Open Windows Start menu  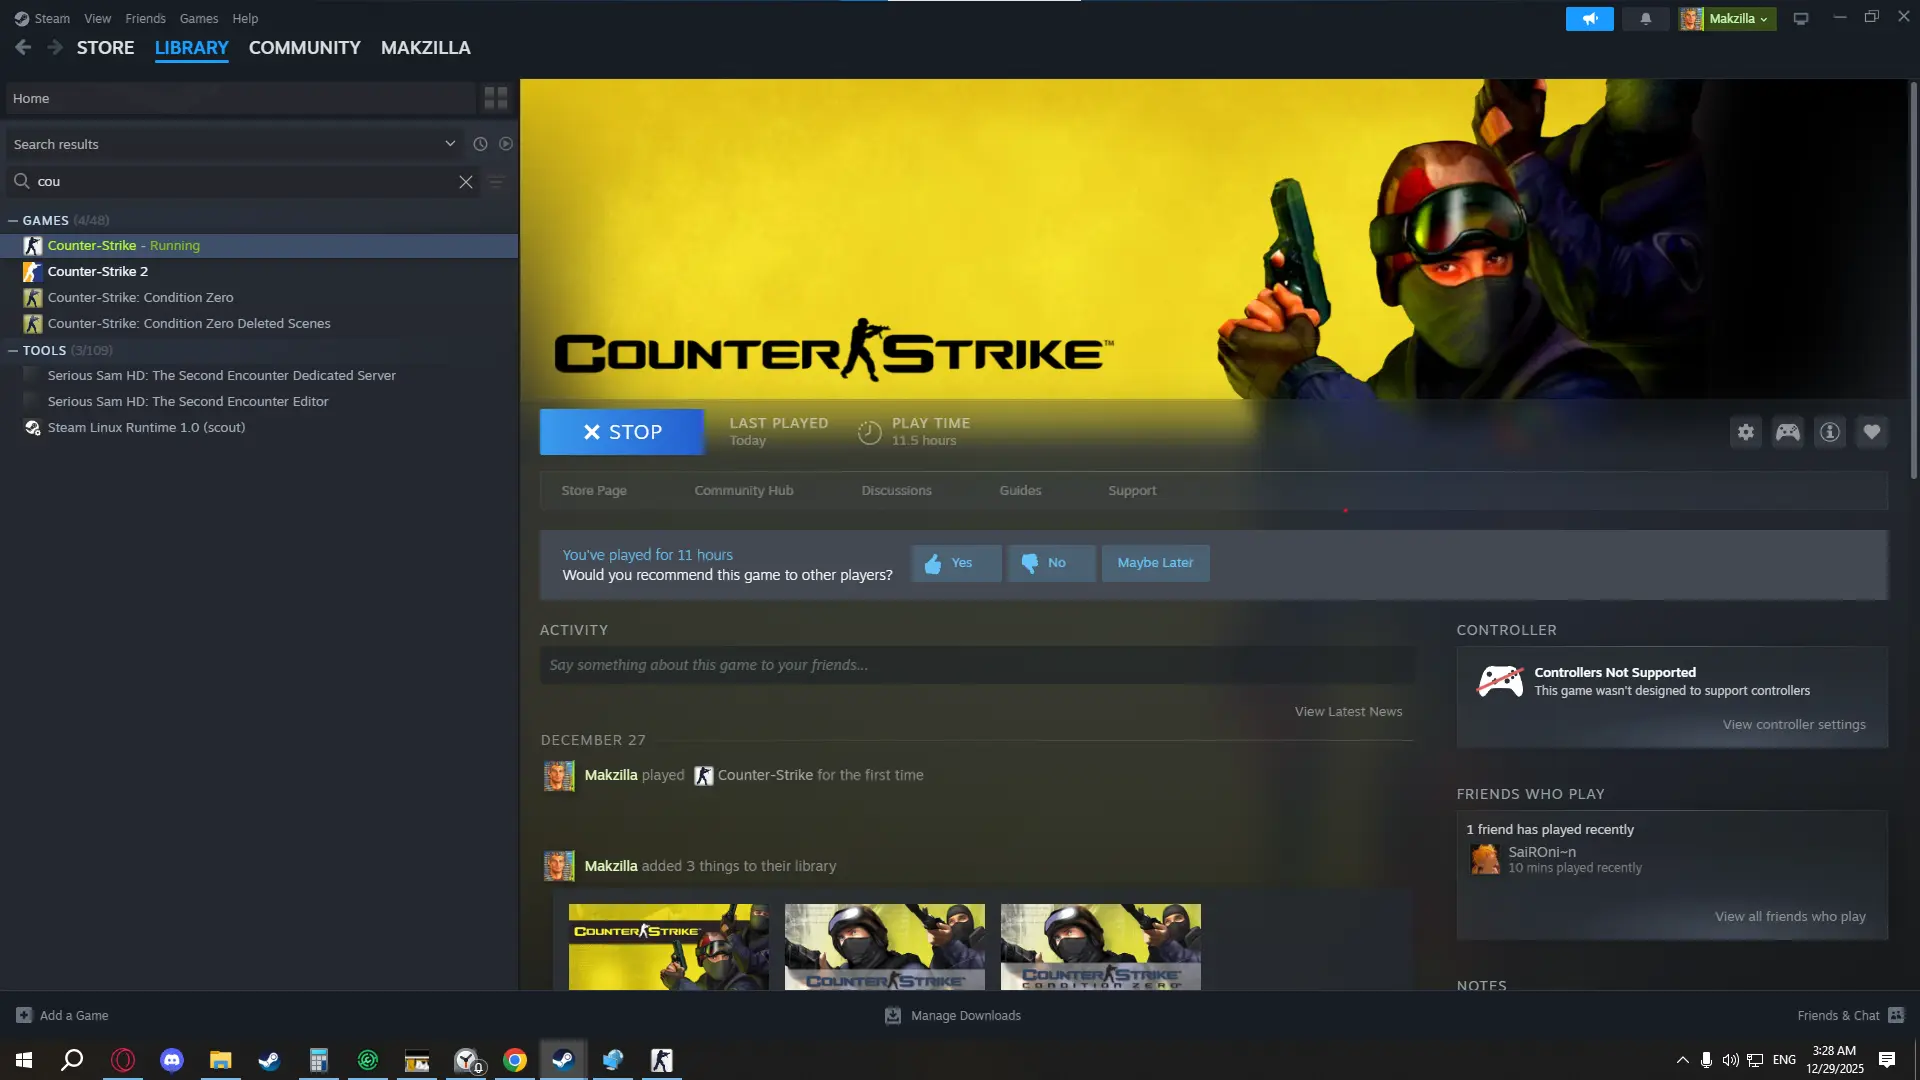coord(24,1060)
